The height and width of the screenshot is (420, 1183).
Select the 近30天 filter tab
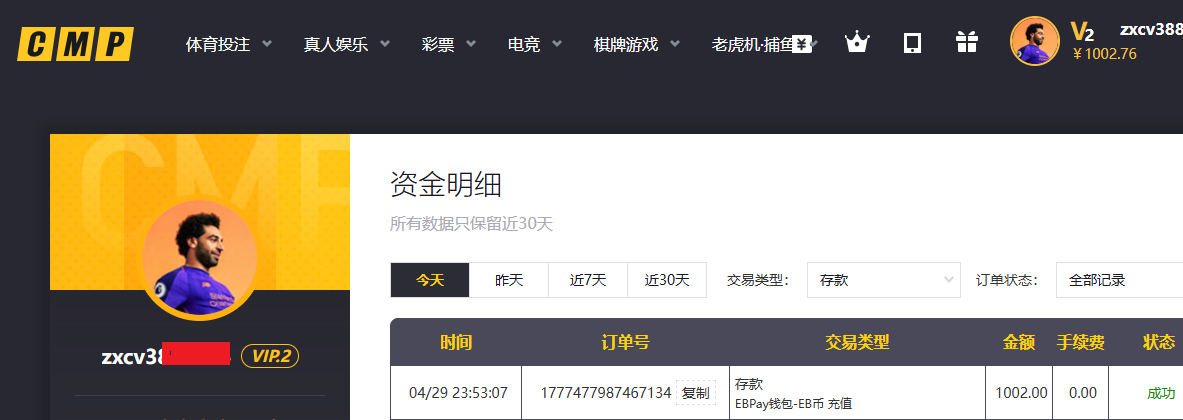pyautogui.click(x=667, y=281)
